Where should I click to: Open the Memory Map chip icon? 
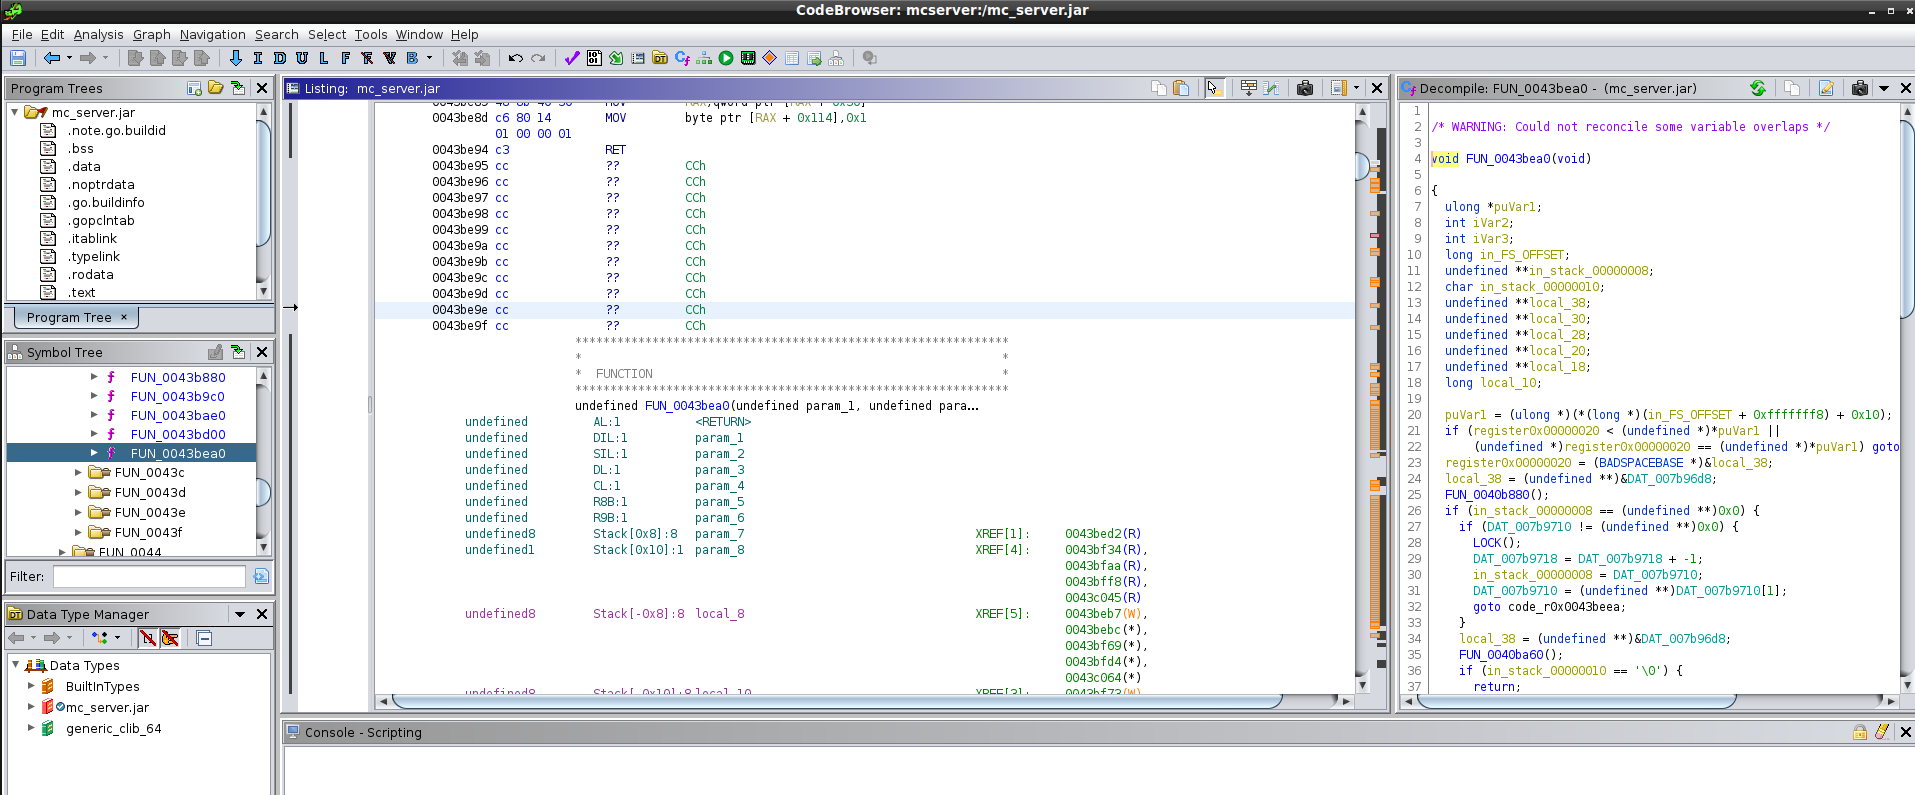pyautogui.click(x=748, y=58)
